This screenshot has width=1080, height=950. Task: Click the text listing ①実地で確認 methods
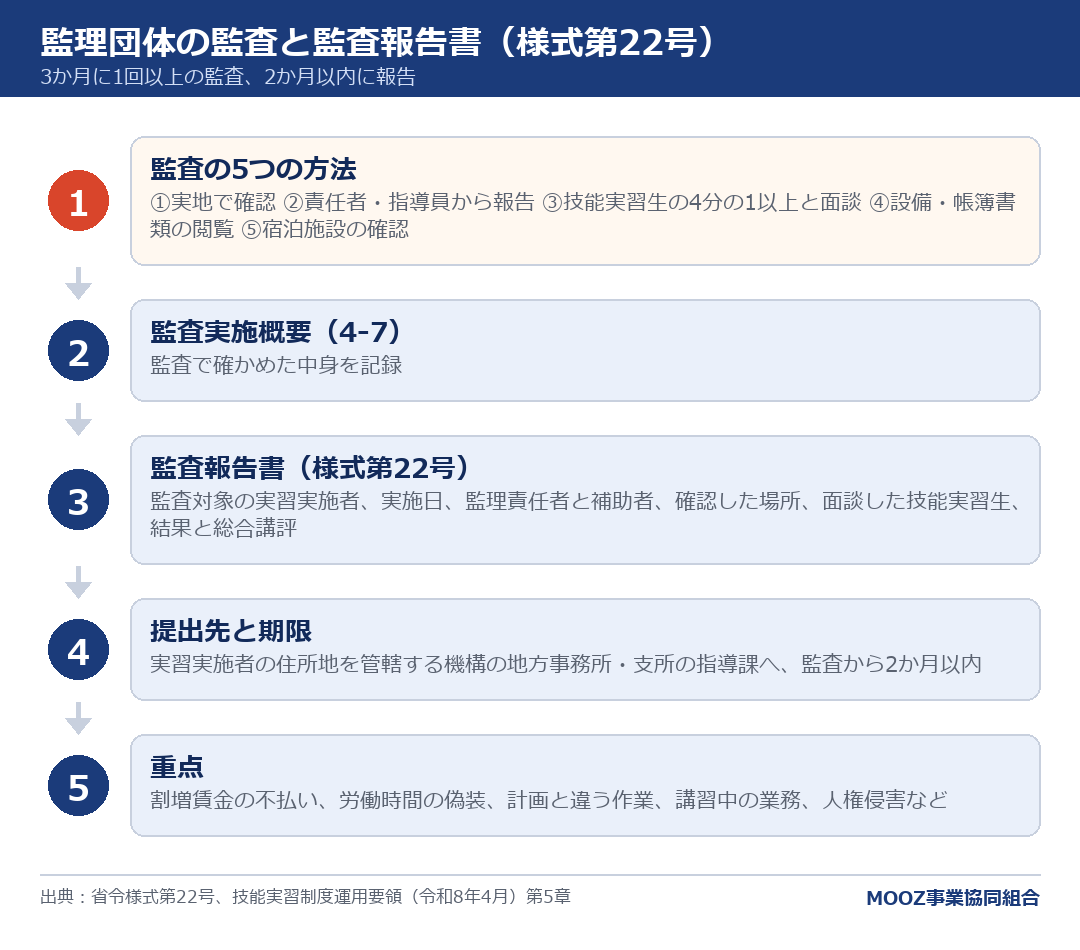(x=583, y=216)
